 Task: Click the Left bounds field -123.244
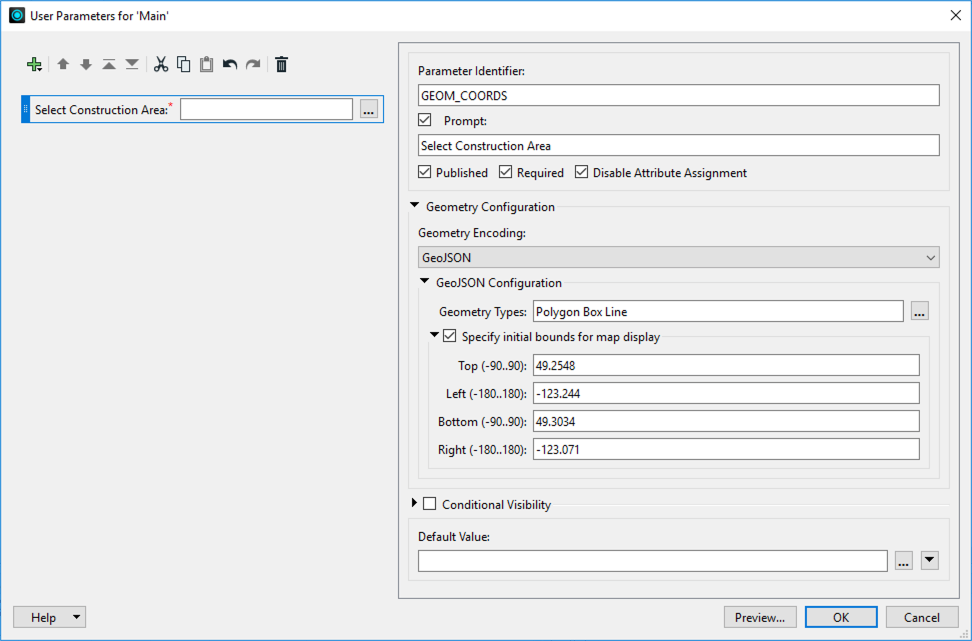726,393
